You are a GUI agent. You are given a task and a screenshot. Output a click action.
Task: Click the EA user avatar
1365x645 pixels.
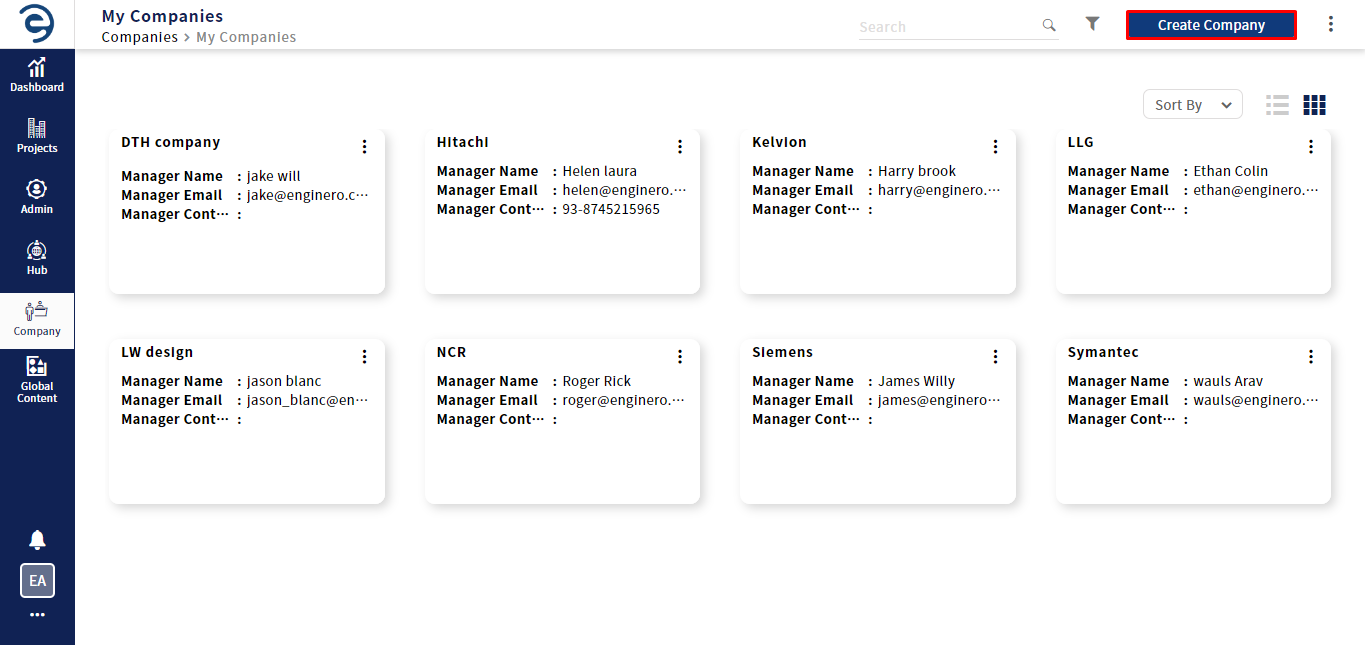(x=37, y=581)
